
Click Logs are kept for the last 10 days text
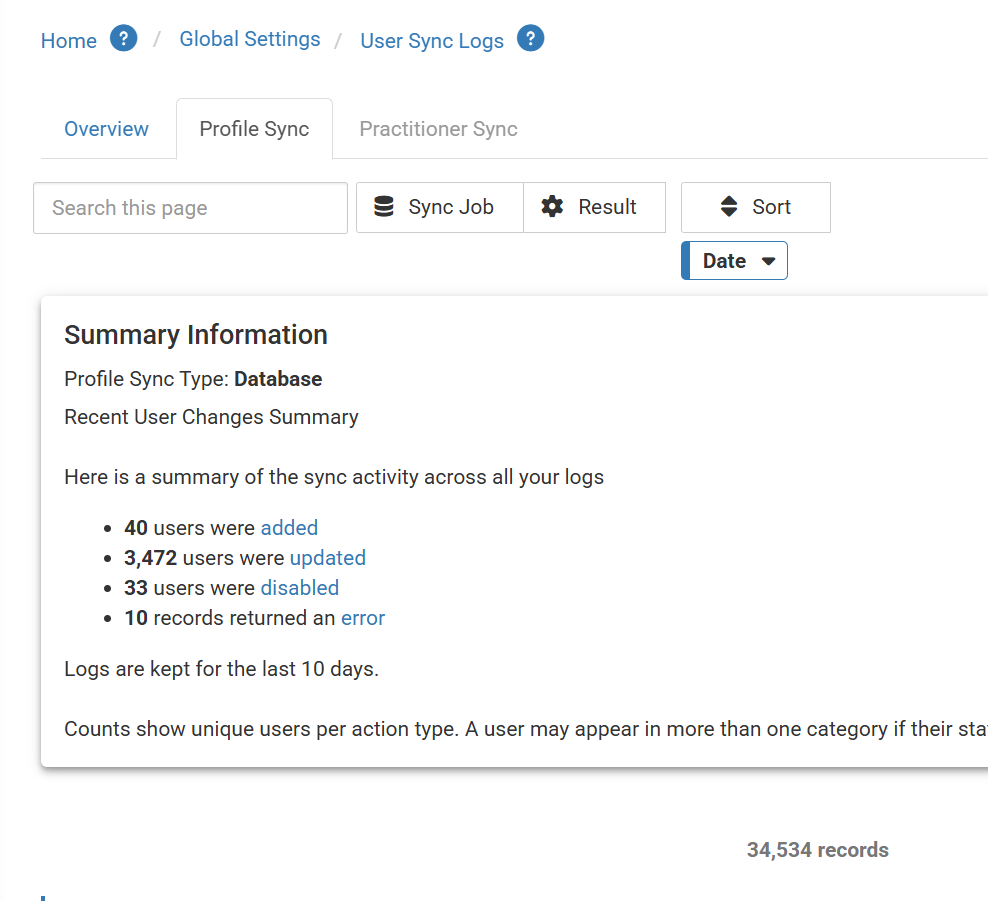222,669
